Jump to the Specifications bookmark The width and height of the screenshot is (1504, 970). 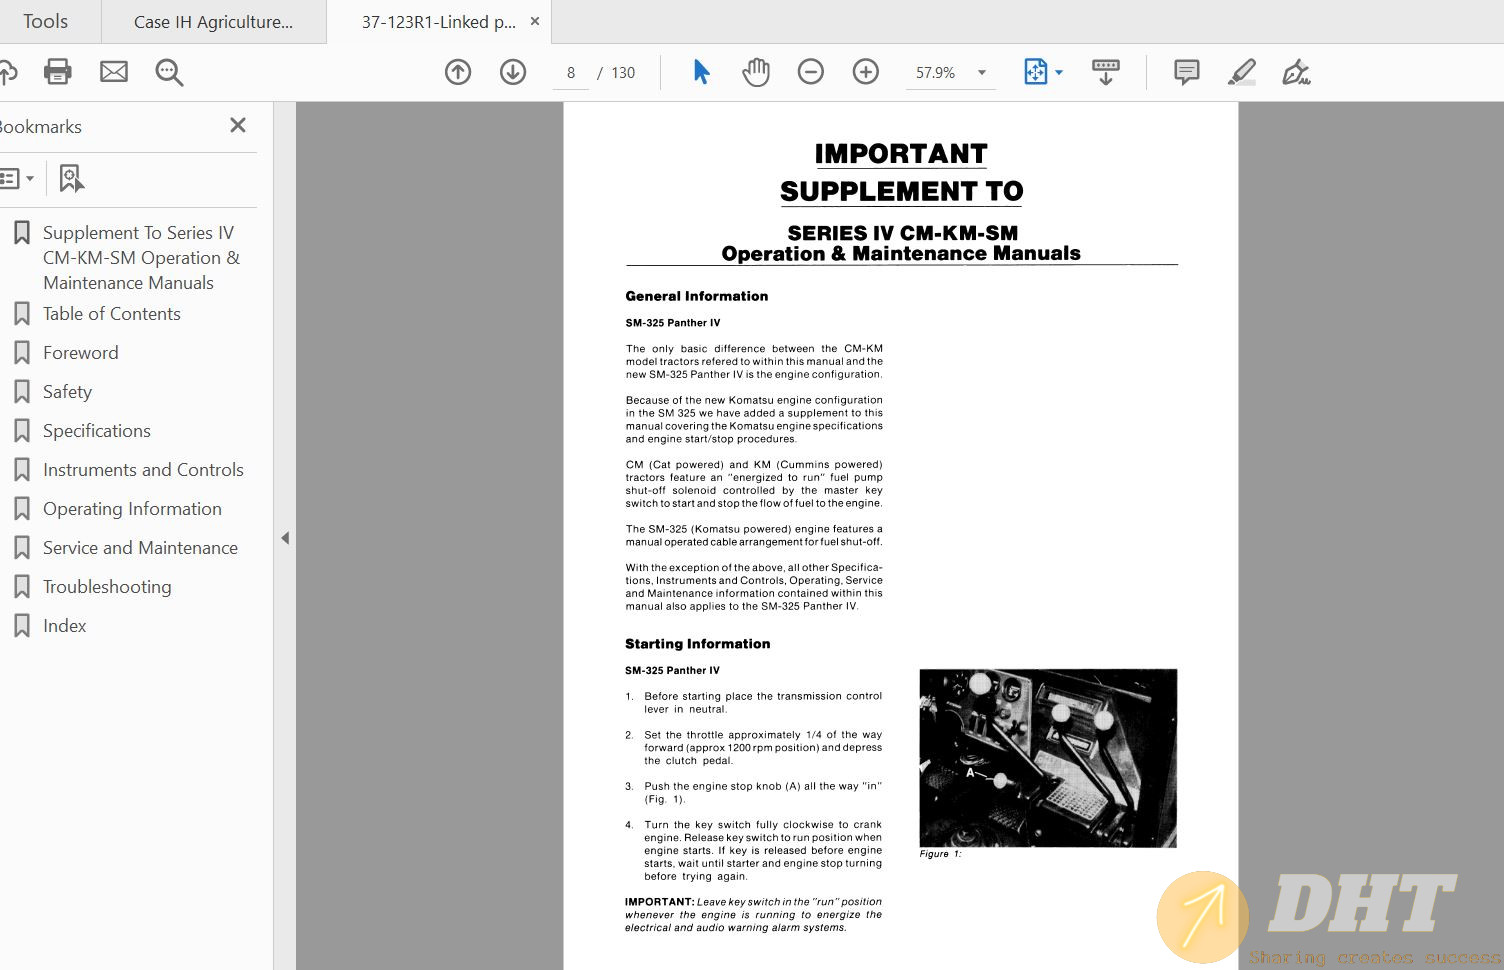(x=97, y=431)
